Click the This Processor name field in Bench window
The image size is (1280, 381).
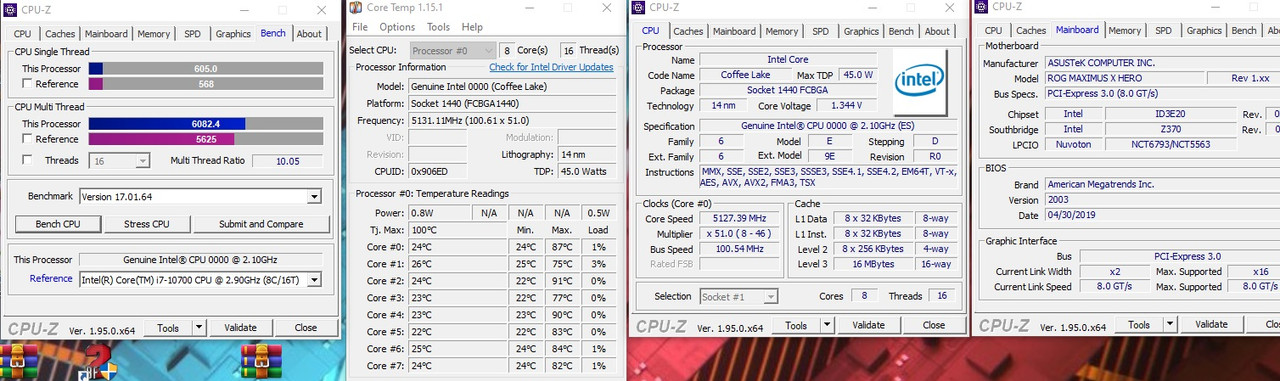point(201,259)
